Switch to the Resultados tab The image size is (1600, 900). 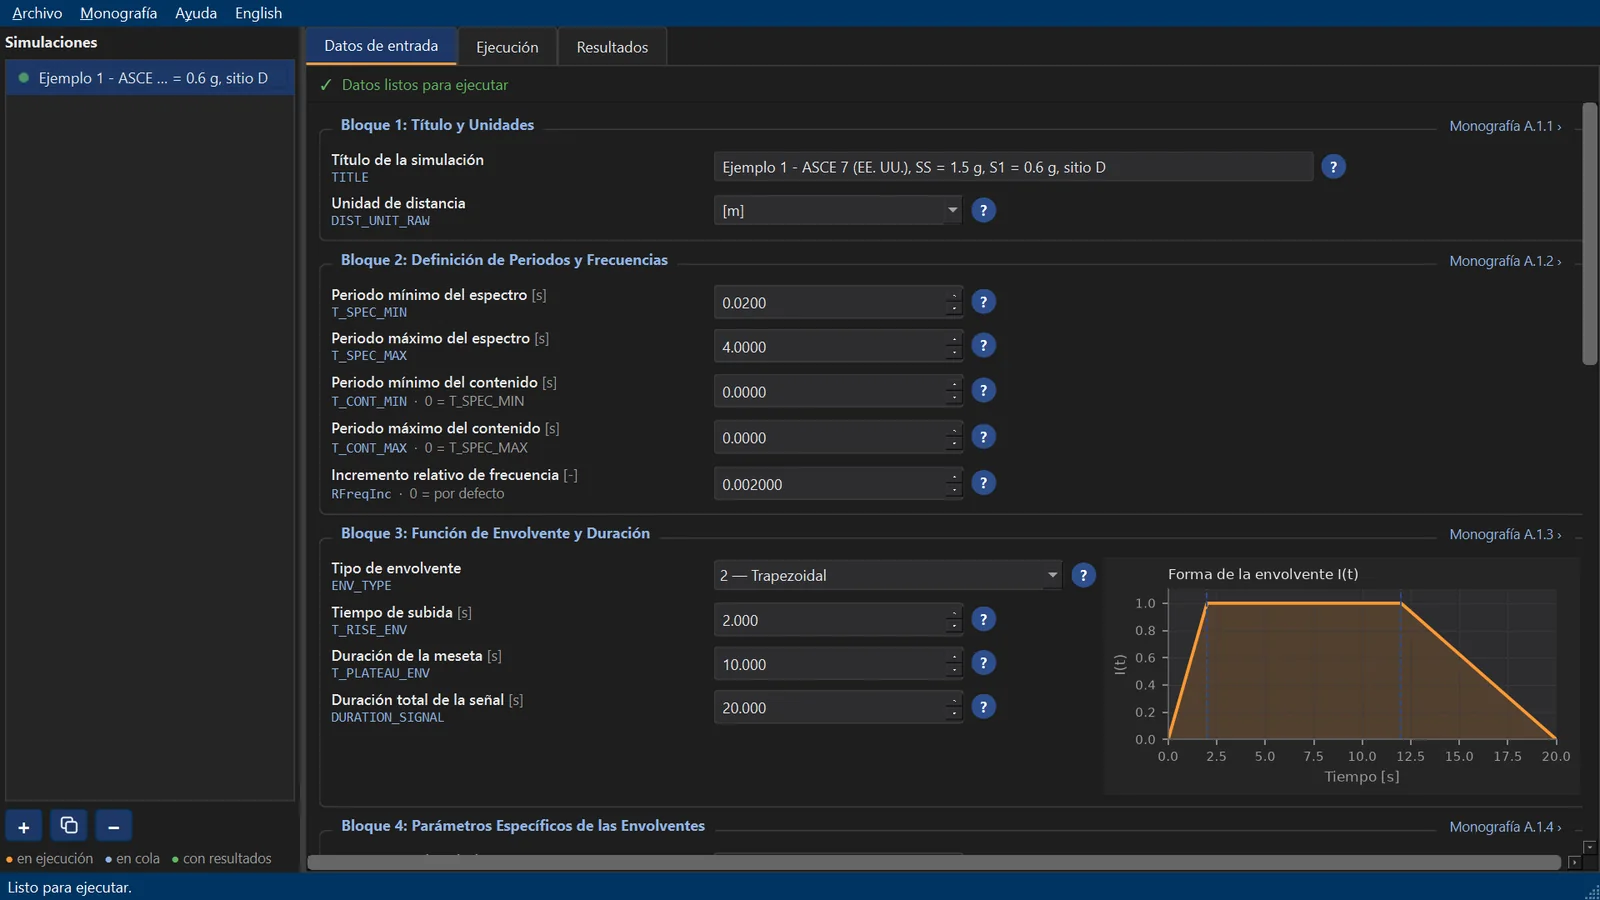click(612, 47)
